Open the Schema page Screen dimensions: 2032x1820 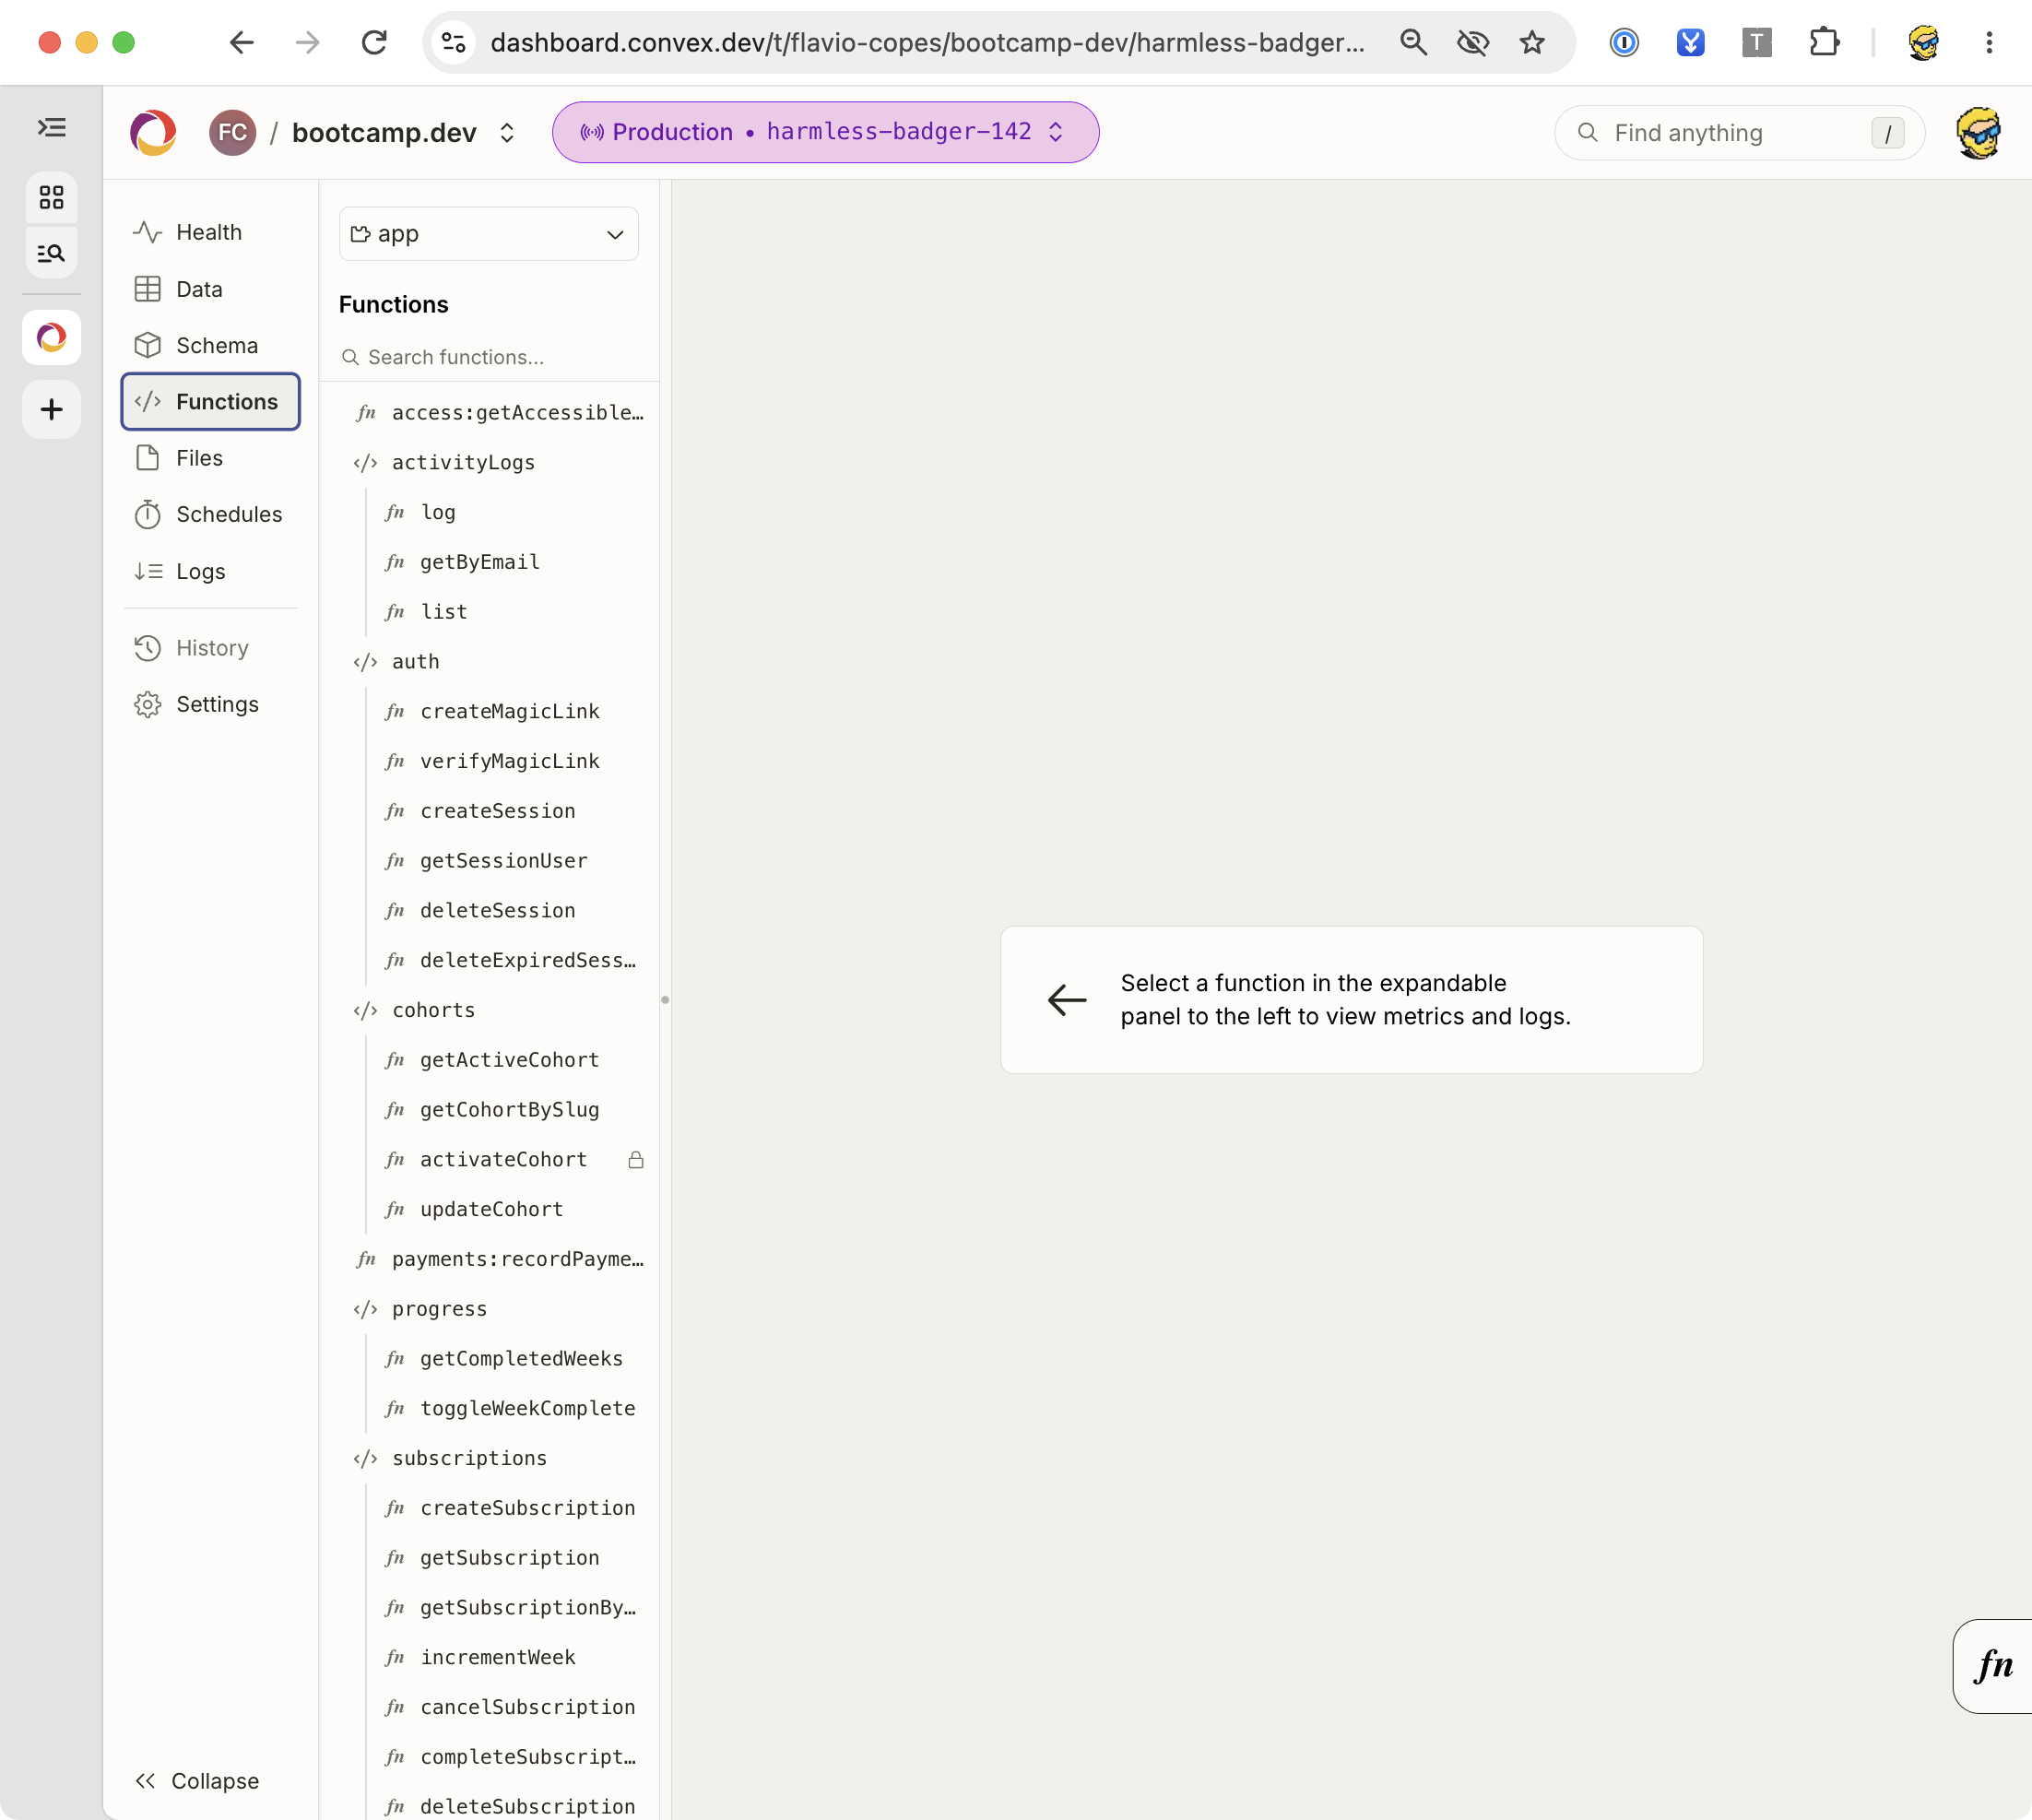[x=210, y=345]
